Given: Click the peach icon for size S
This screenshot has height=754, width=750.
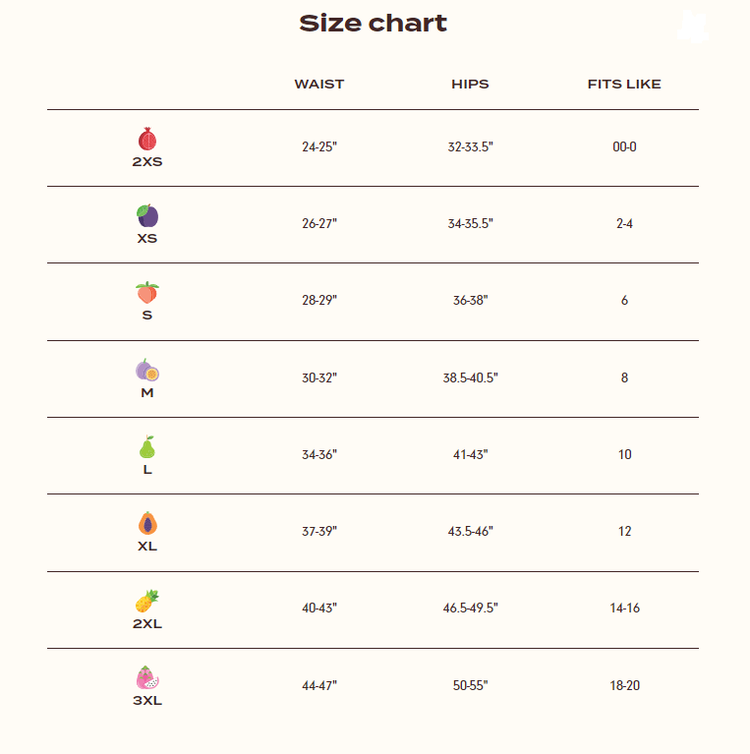Looking at the screenshot, I should point(147,293).
